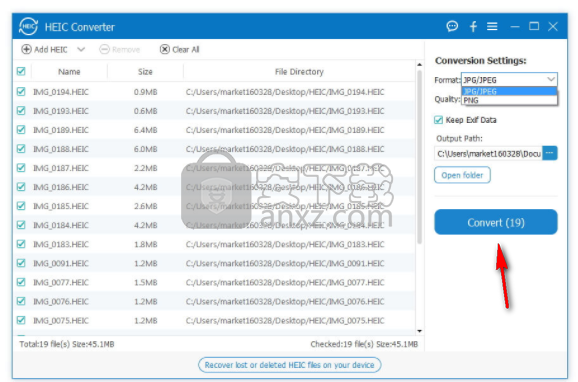Uncheck IMG_0189.HEIC checkbox
The image size is (578, 382).
[21, 130]
